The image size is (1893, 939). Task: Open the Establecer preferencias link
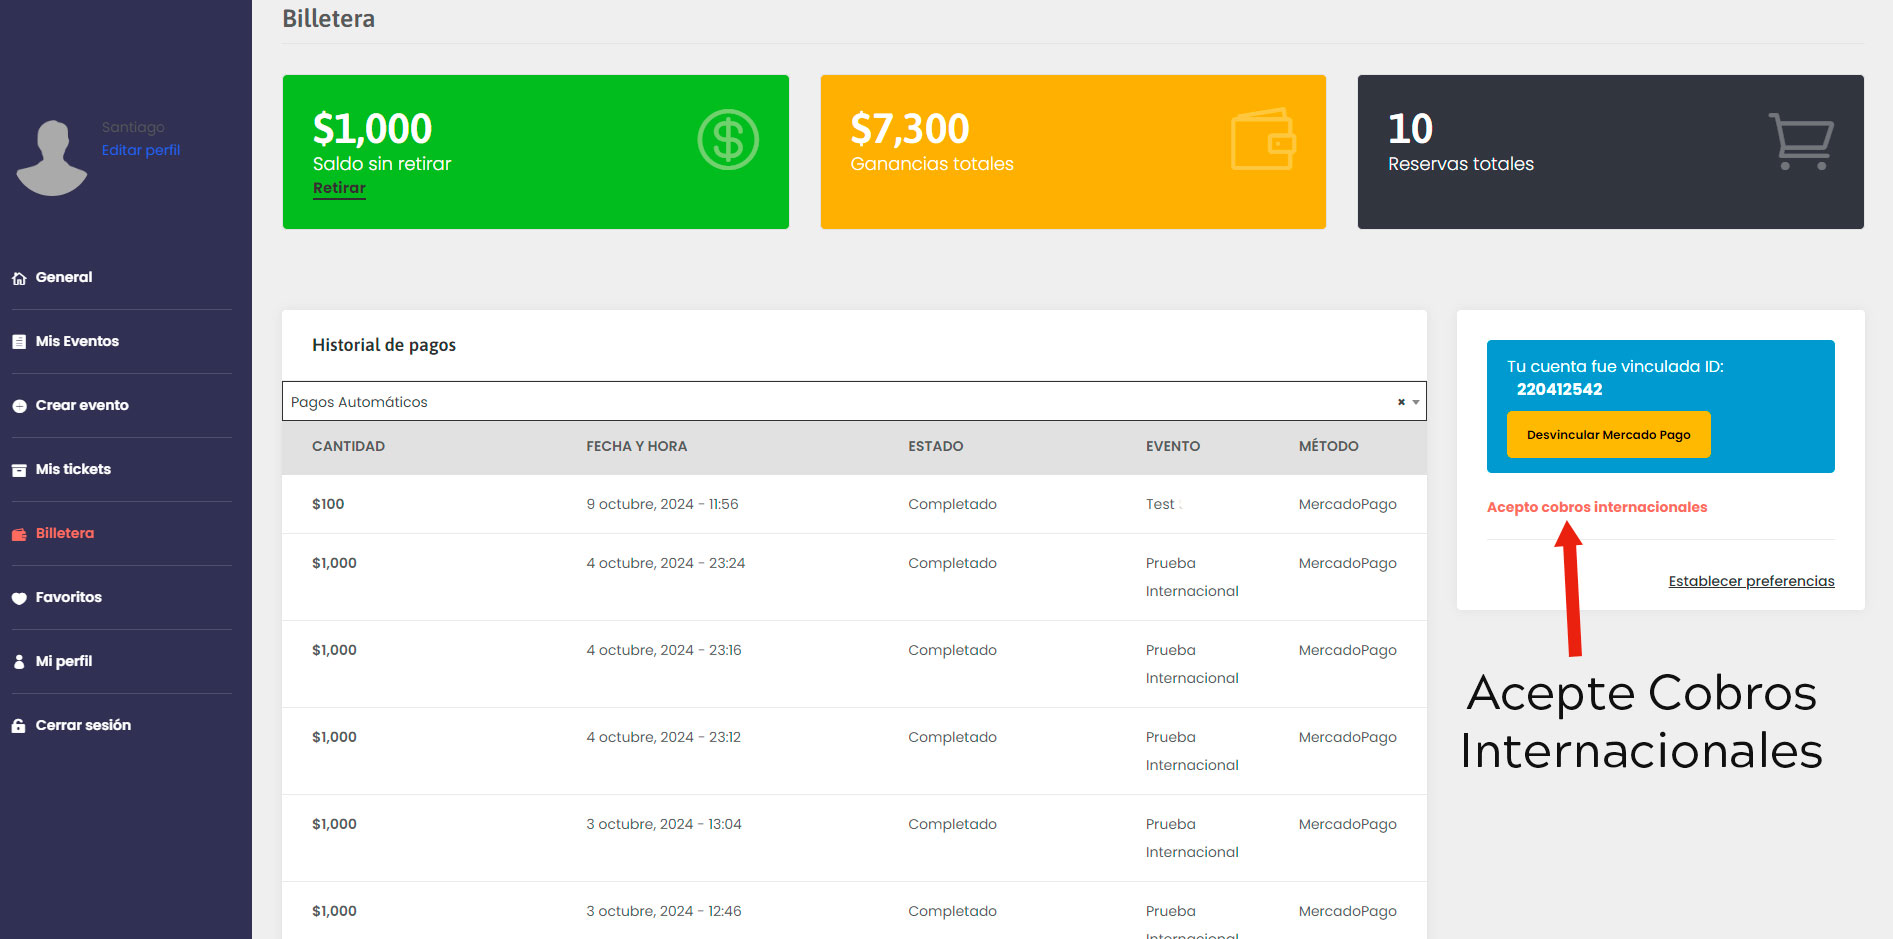[x=1751, y=581]
